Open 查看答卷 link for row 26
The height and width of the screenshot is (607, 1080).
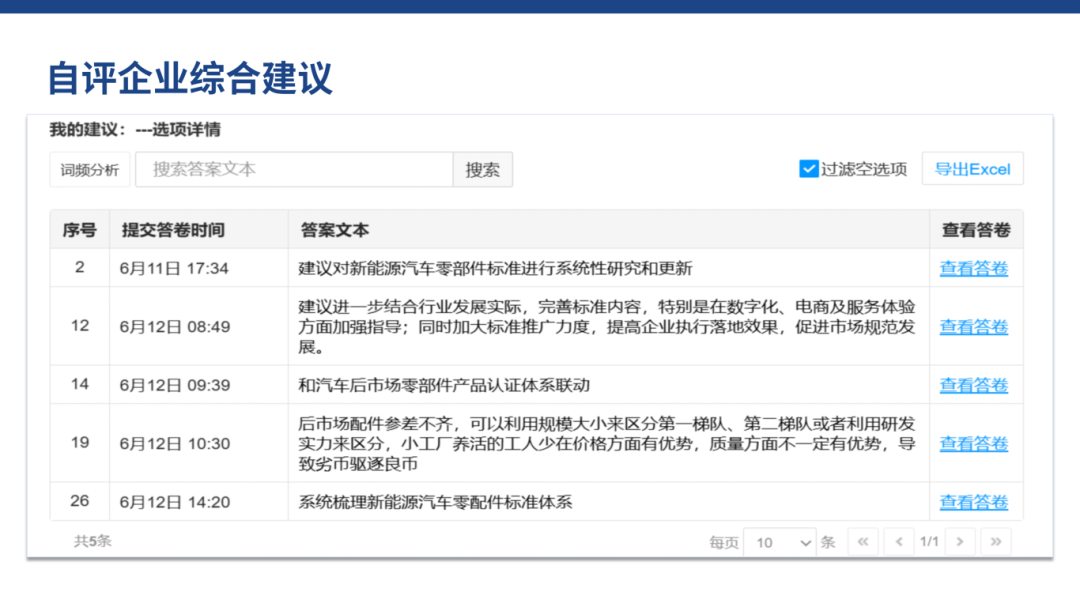[974, 502]
